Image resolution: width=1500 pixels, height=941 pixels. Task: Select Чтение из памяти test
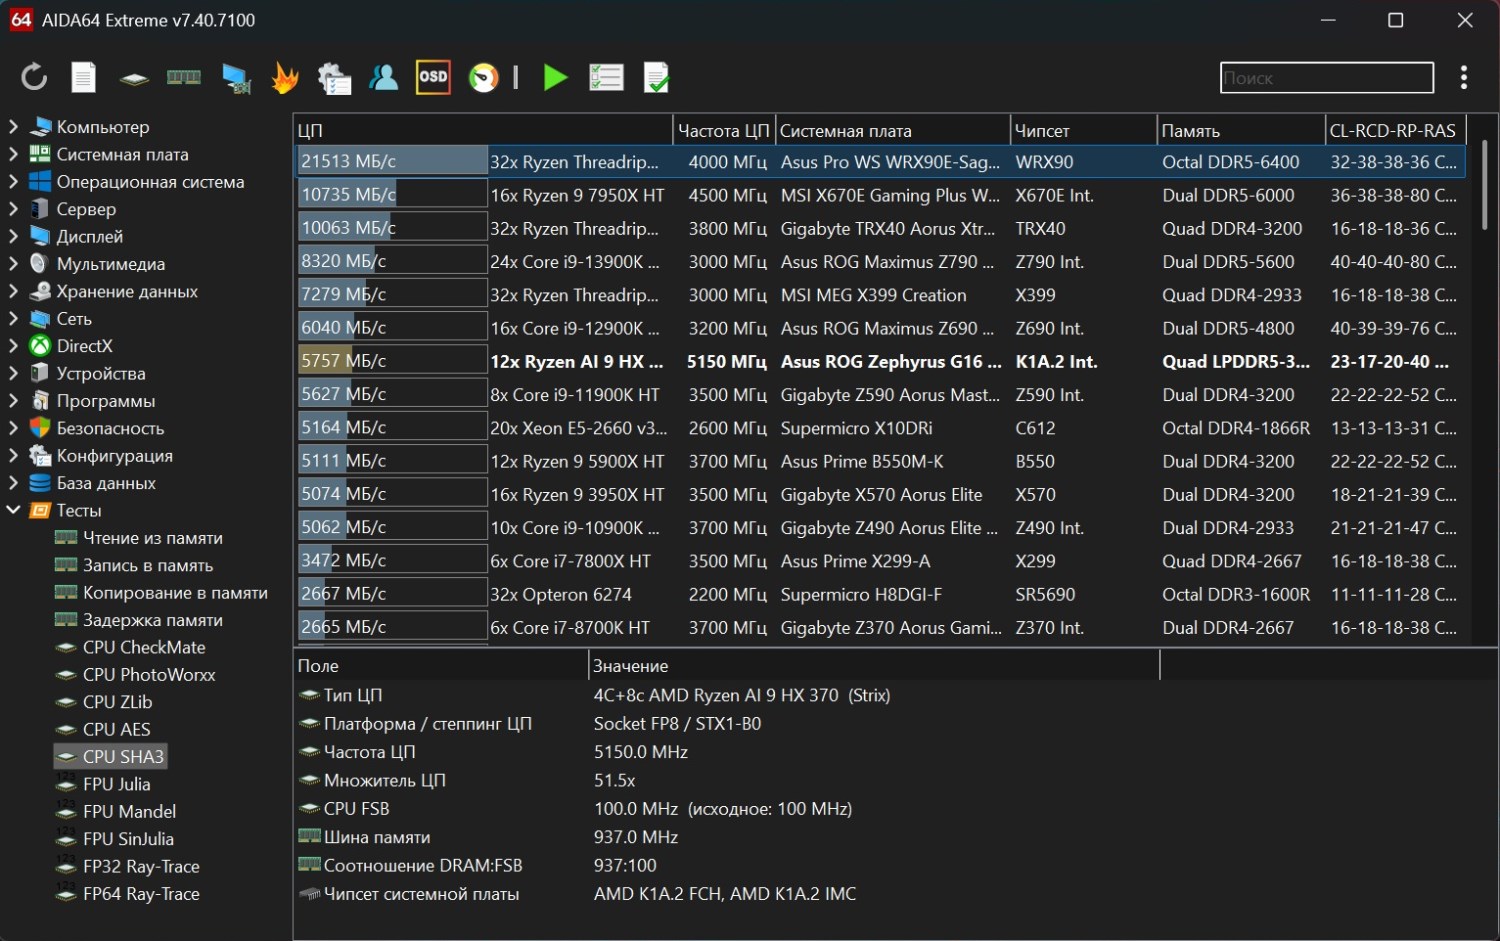pyautogui.click(x=152, y=538)
